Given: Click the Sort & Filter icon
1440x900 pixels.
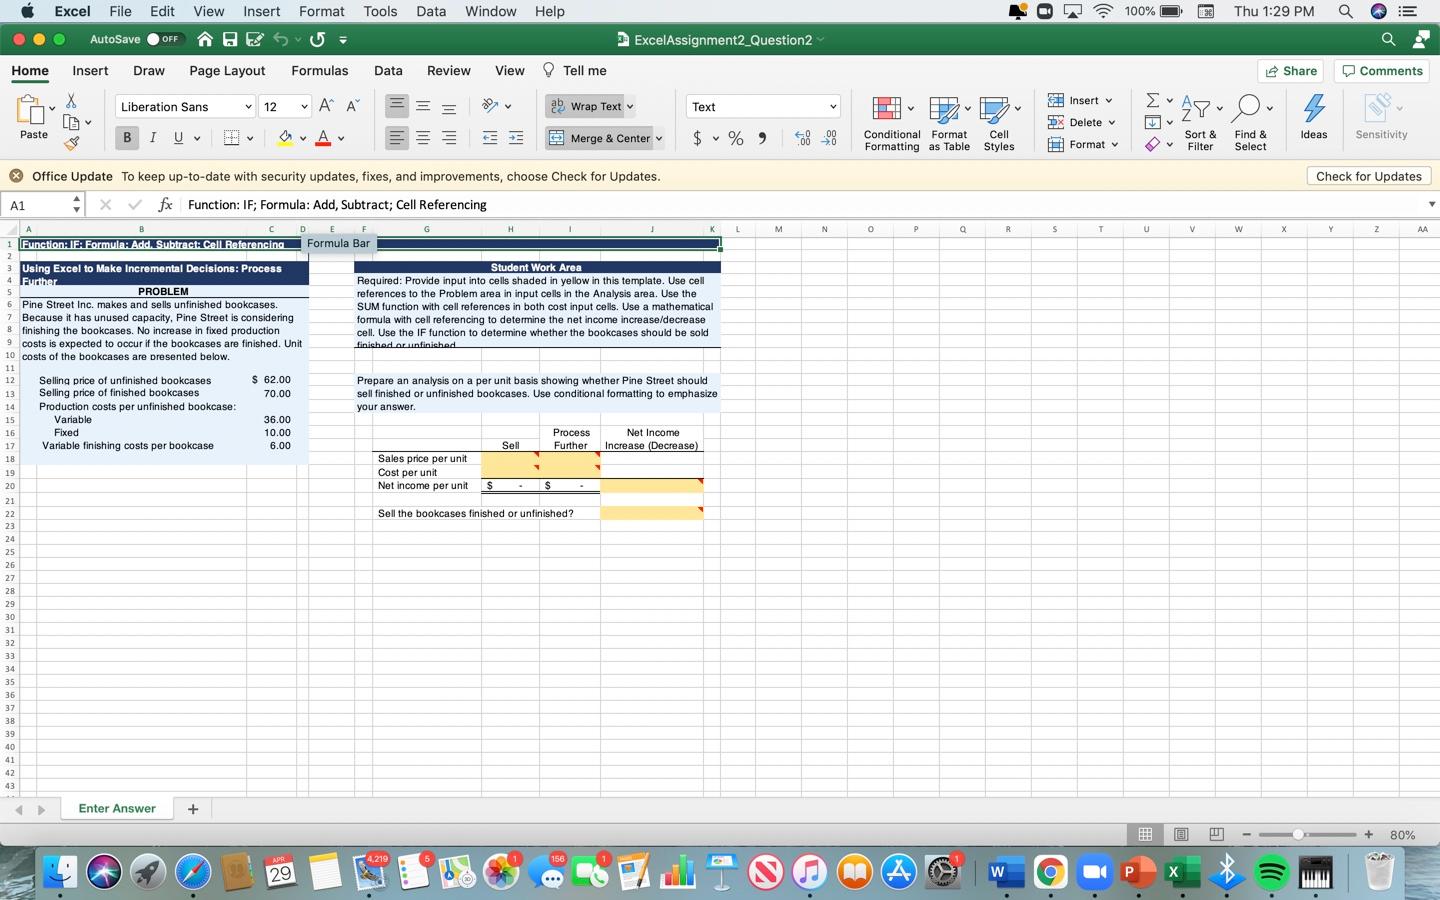Looking at the screenshot, I should [1200, 124].
